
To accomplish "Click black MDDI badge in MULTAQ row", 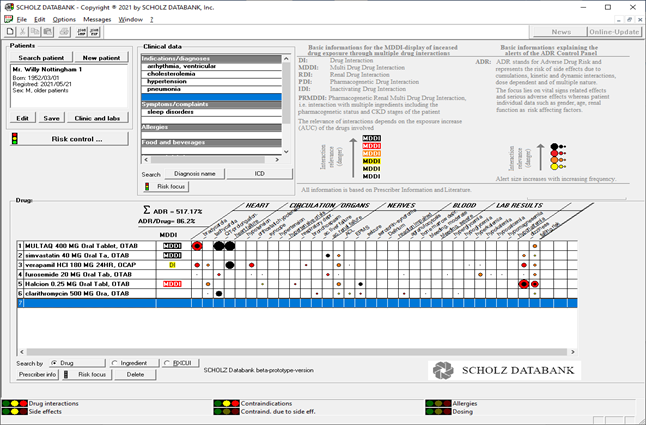I will click(172, 246).
